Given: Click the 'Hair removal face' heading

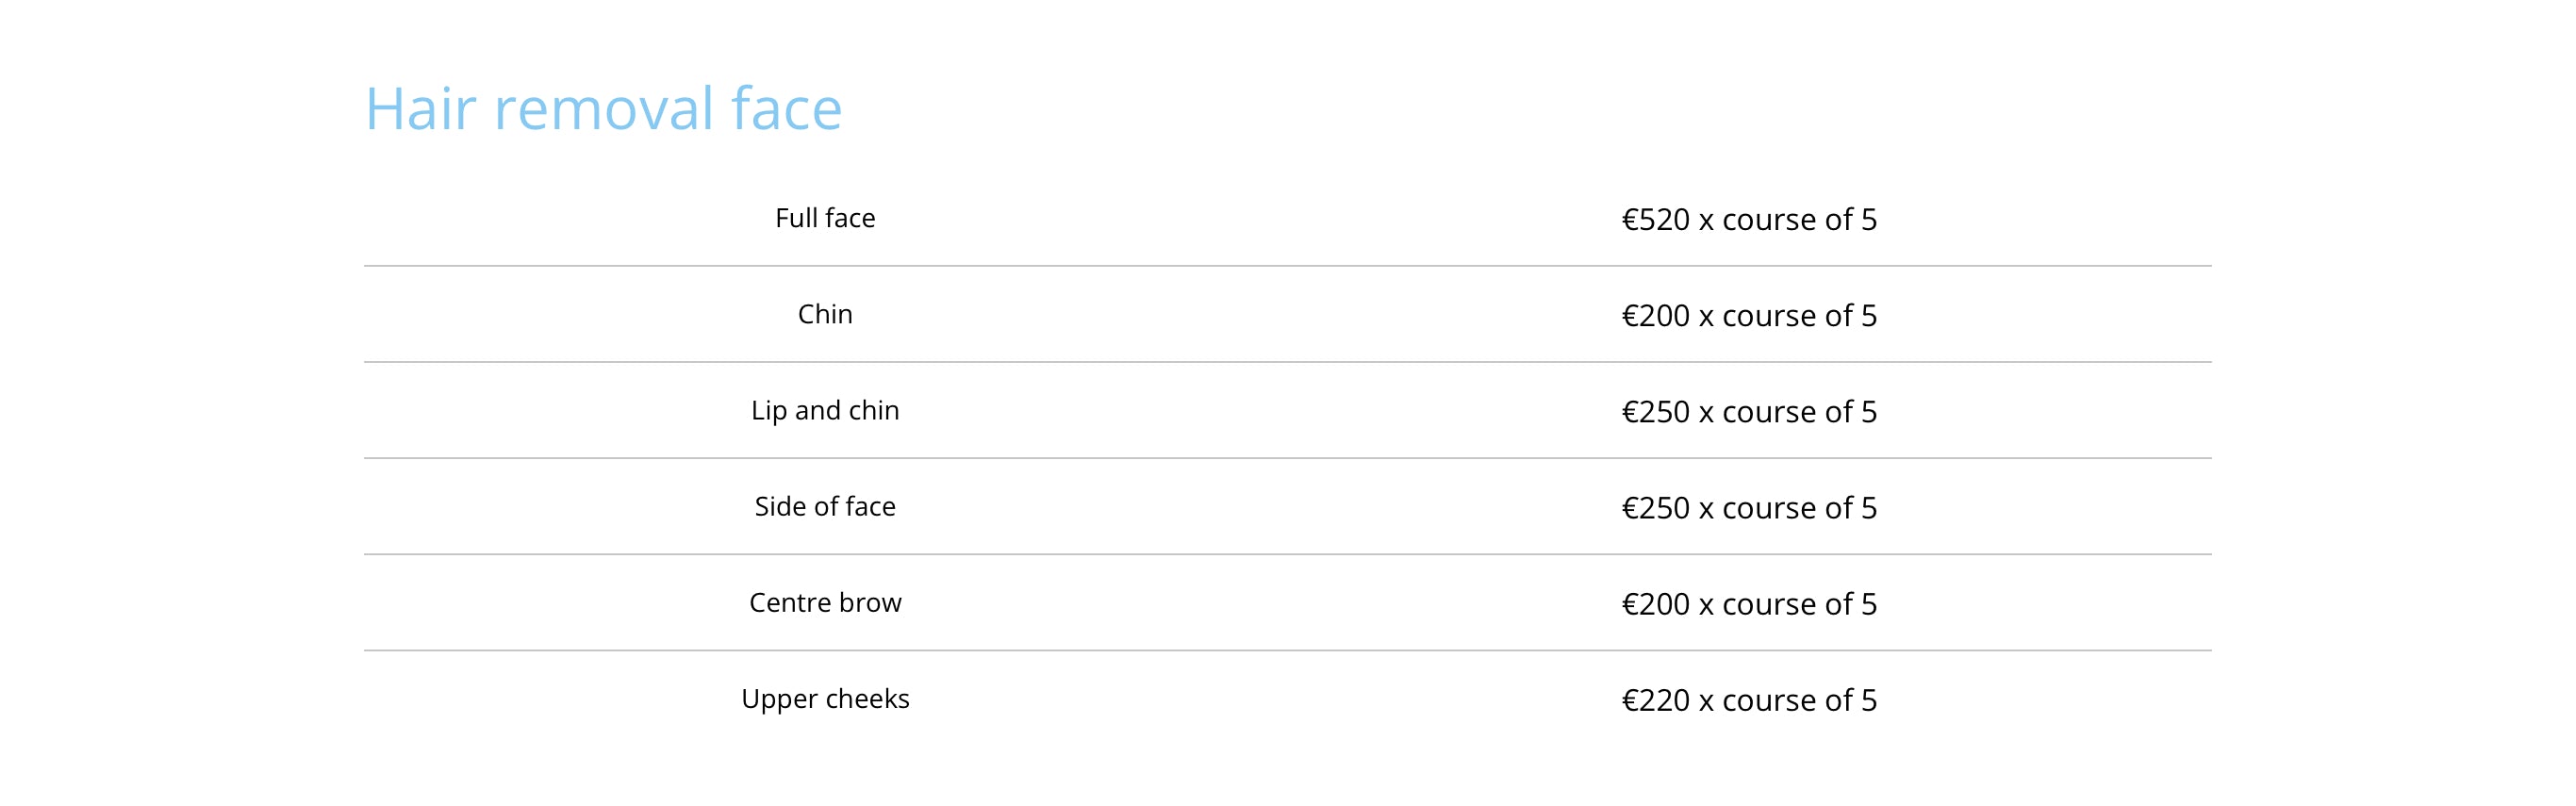Looking at the screenshot, I should pos(603,108).
